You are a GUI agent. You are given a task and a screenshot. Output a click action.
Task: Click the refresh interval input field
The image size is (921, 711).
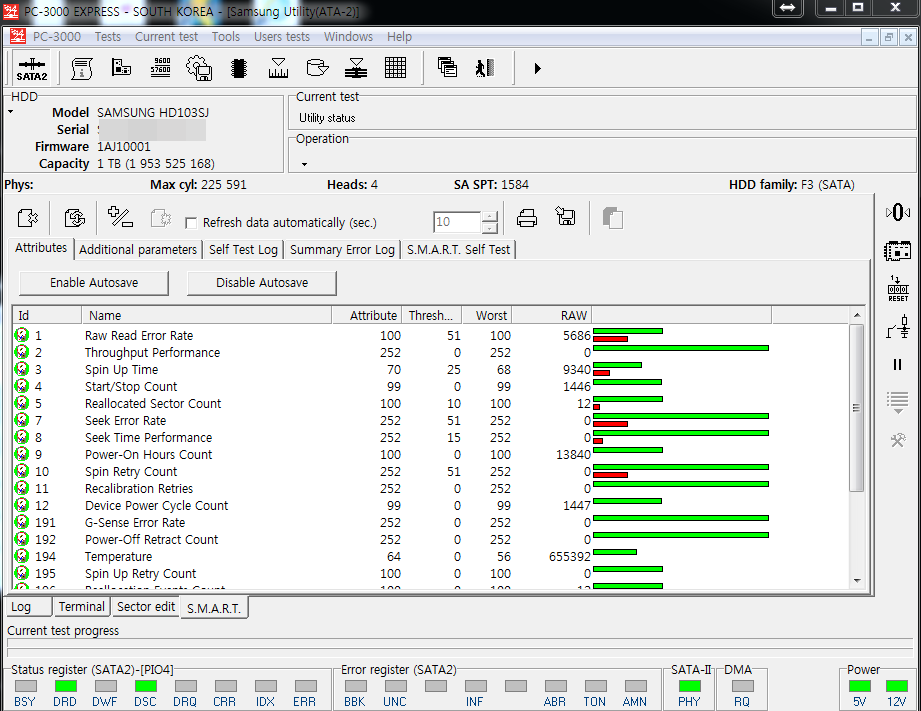[457, 222]
